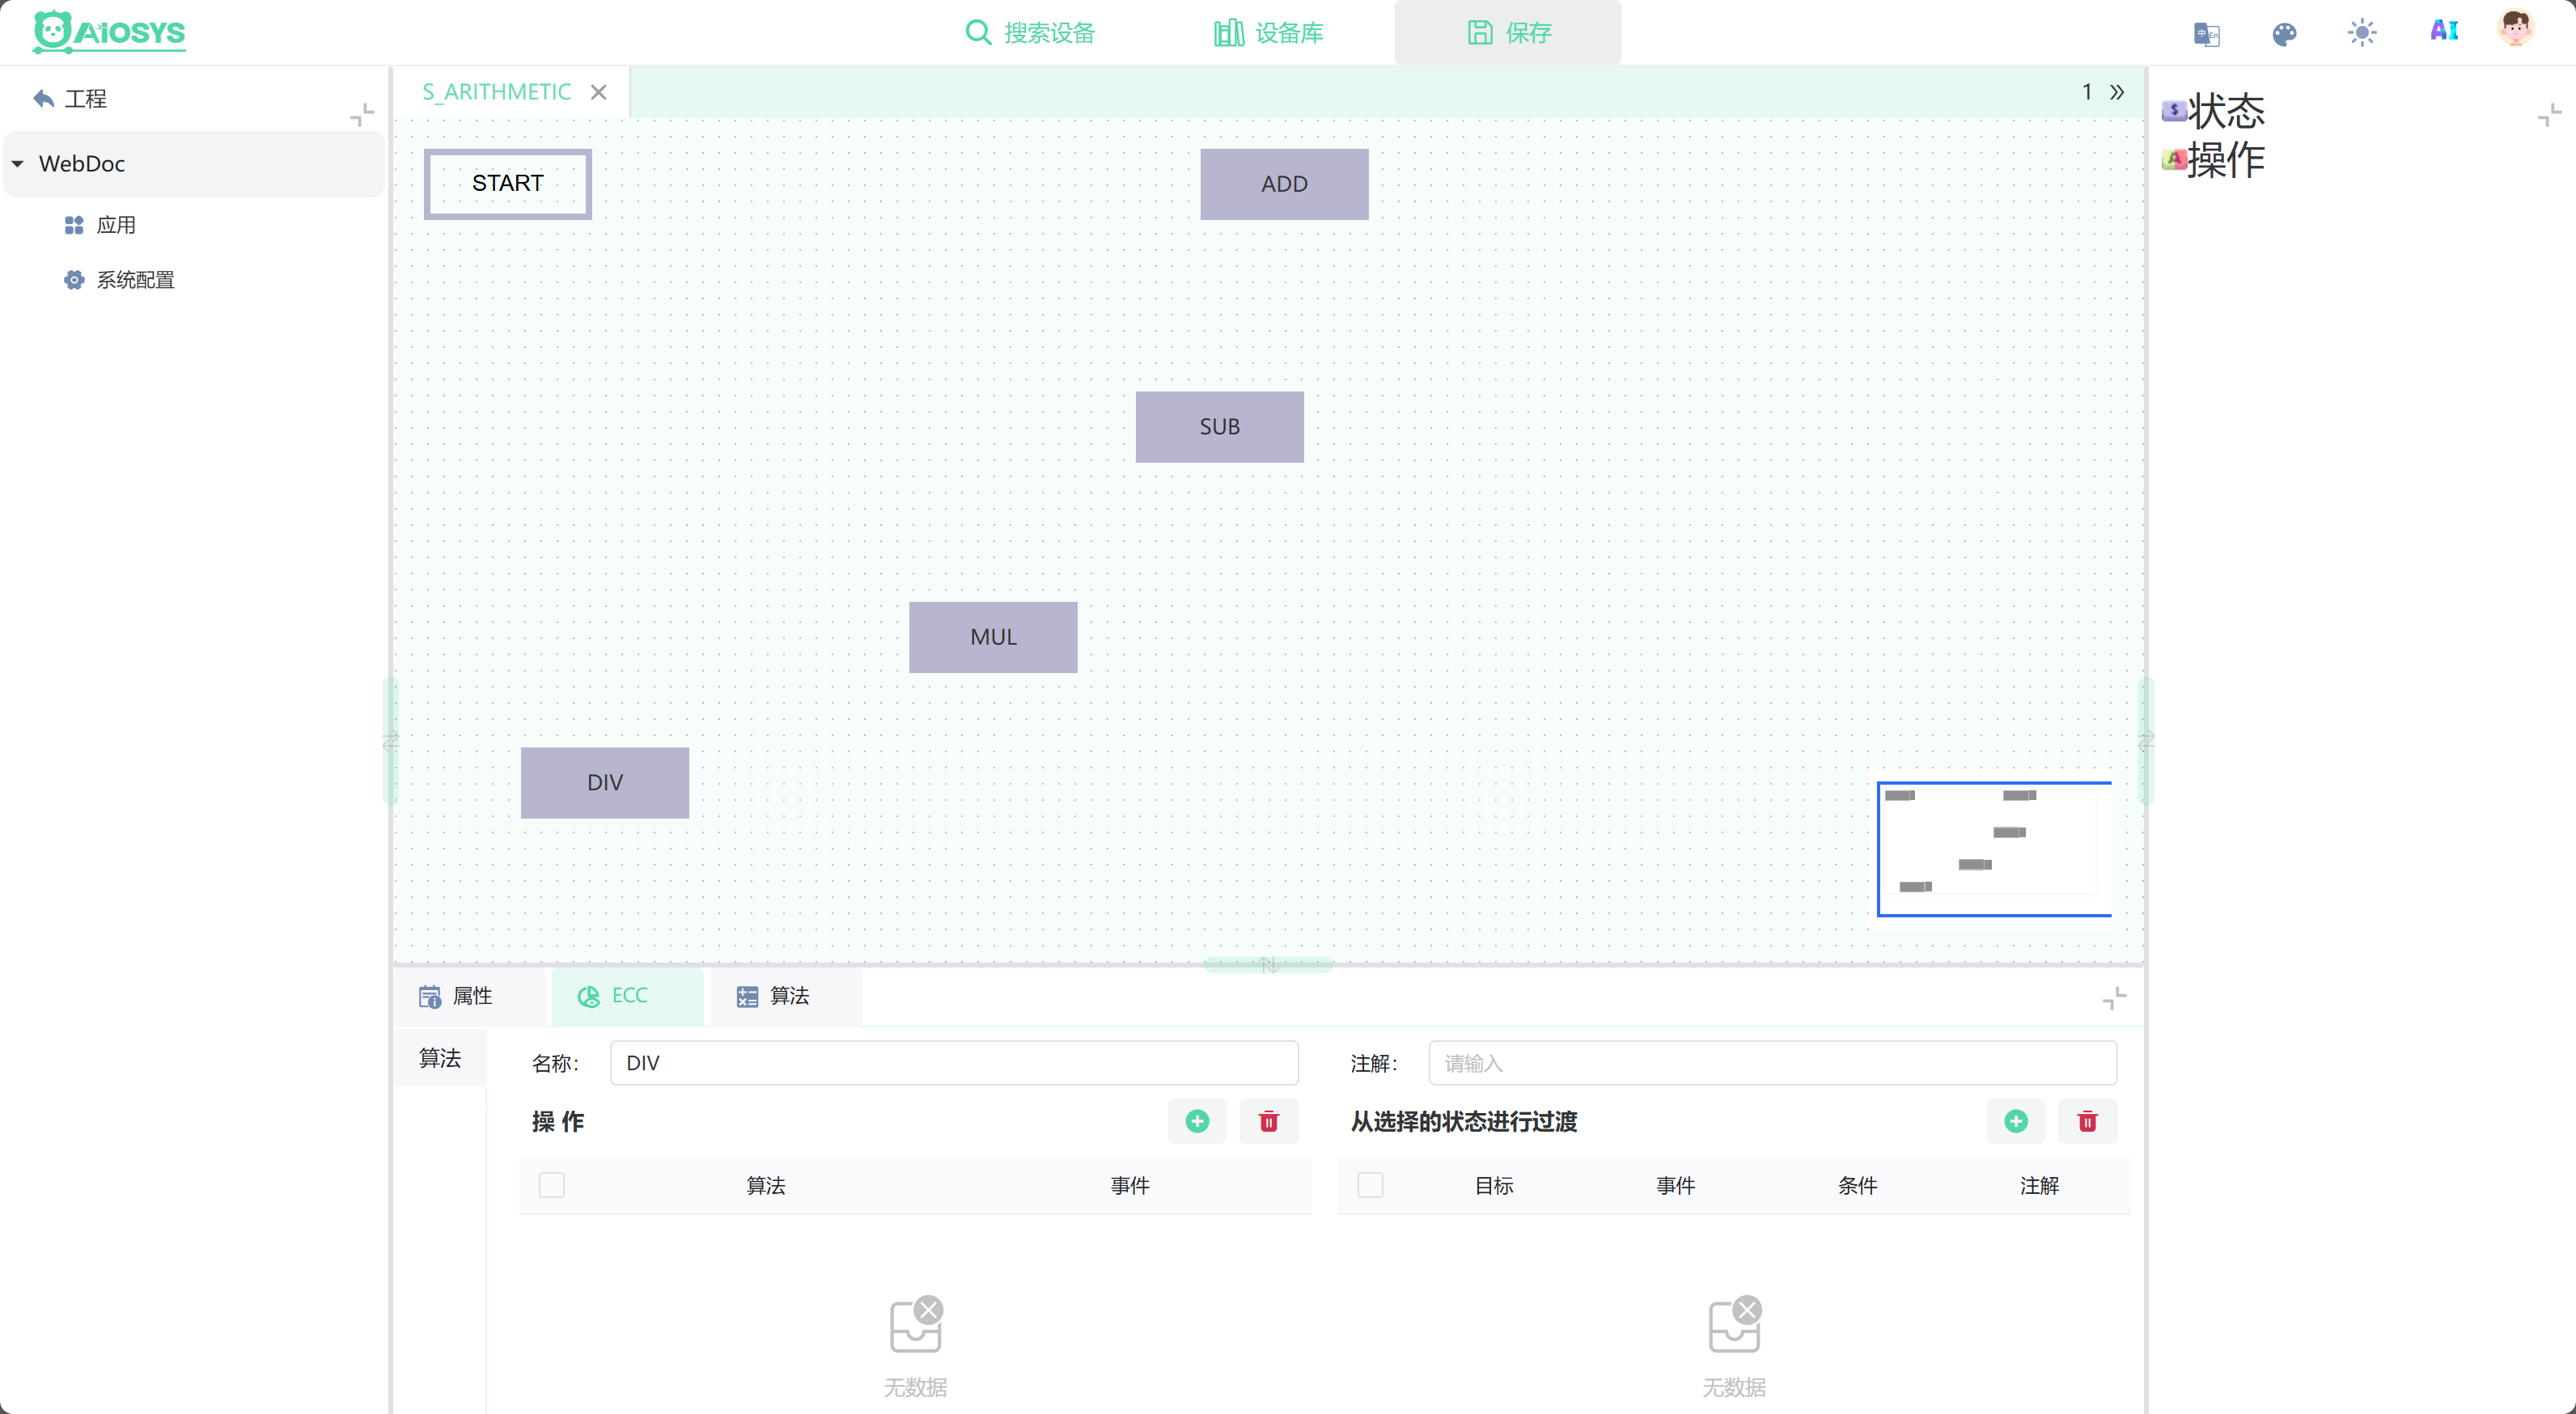Open the device library
The height and width of the screenshot is (1414, 2576).
(1268, 33)
